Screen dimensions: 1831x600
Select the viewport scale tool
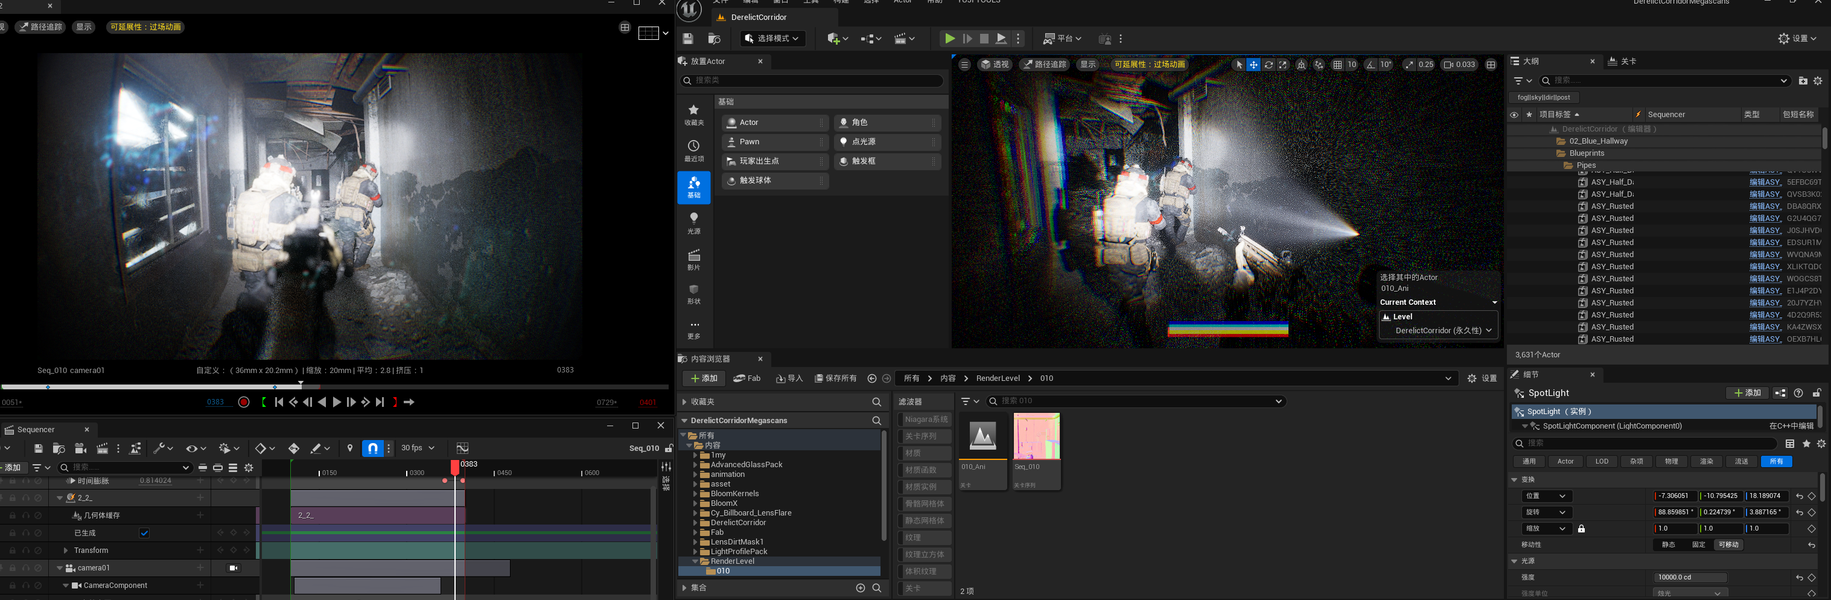(x=1283, y=64)
